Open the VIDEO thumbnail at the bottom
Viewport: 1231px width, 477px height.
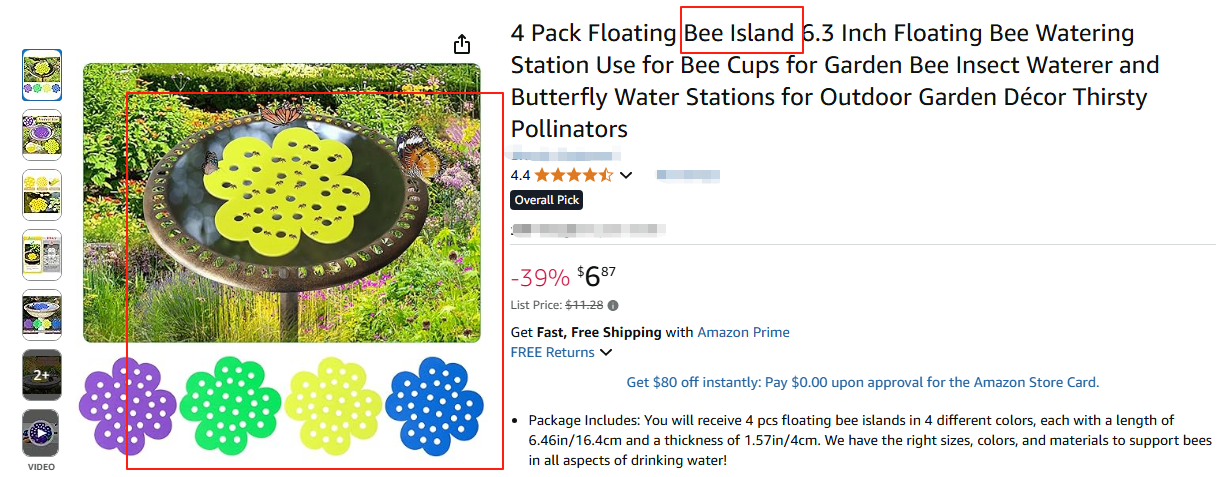pyautogui.click(x=42, y=435)
